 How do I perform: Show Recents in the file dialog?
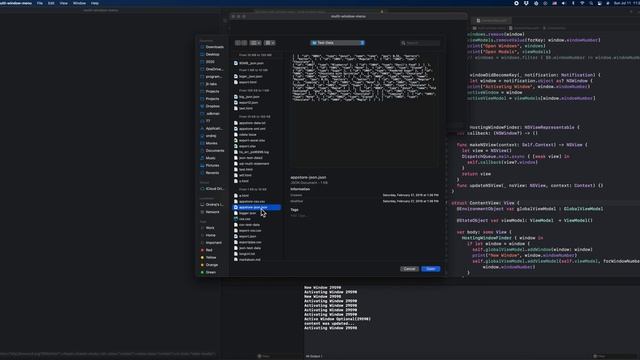click(210, 173)
